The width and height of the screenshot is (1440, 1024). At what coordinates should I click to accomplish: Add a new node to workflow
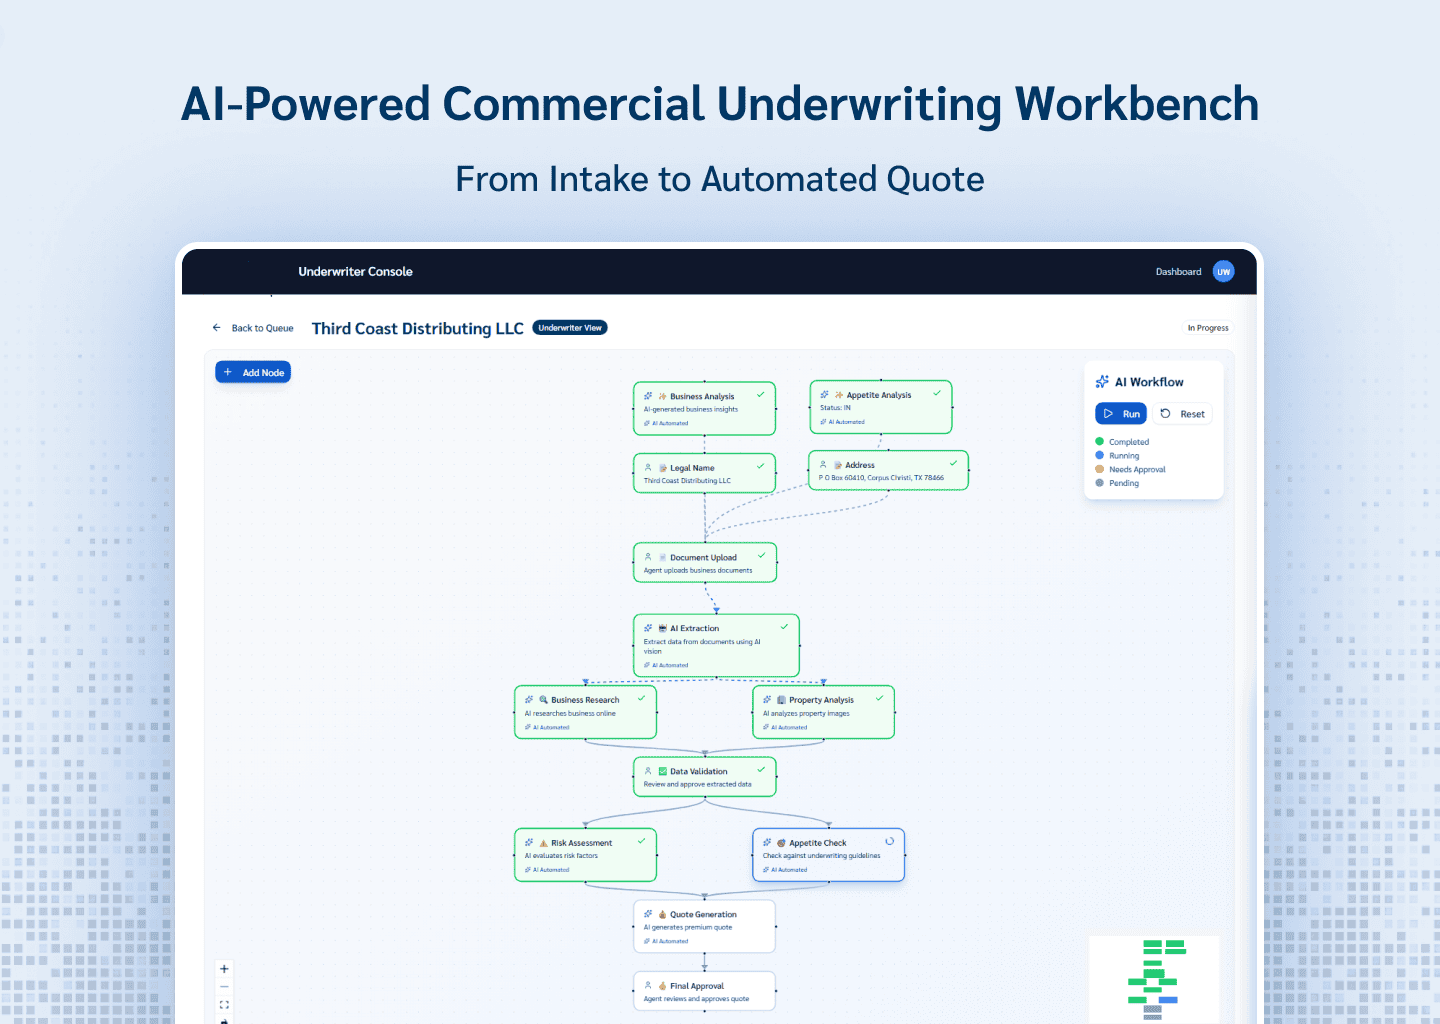click(x=253, y=373)
